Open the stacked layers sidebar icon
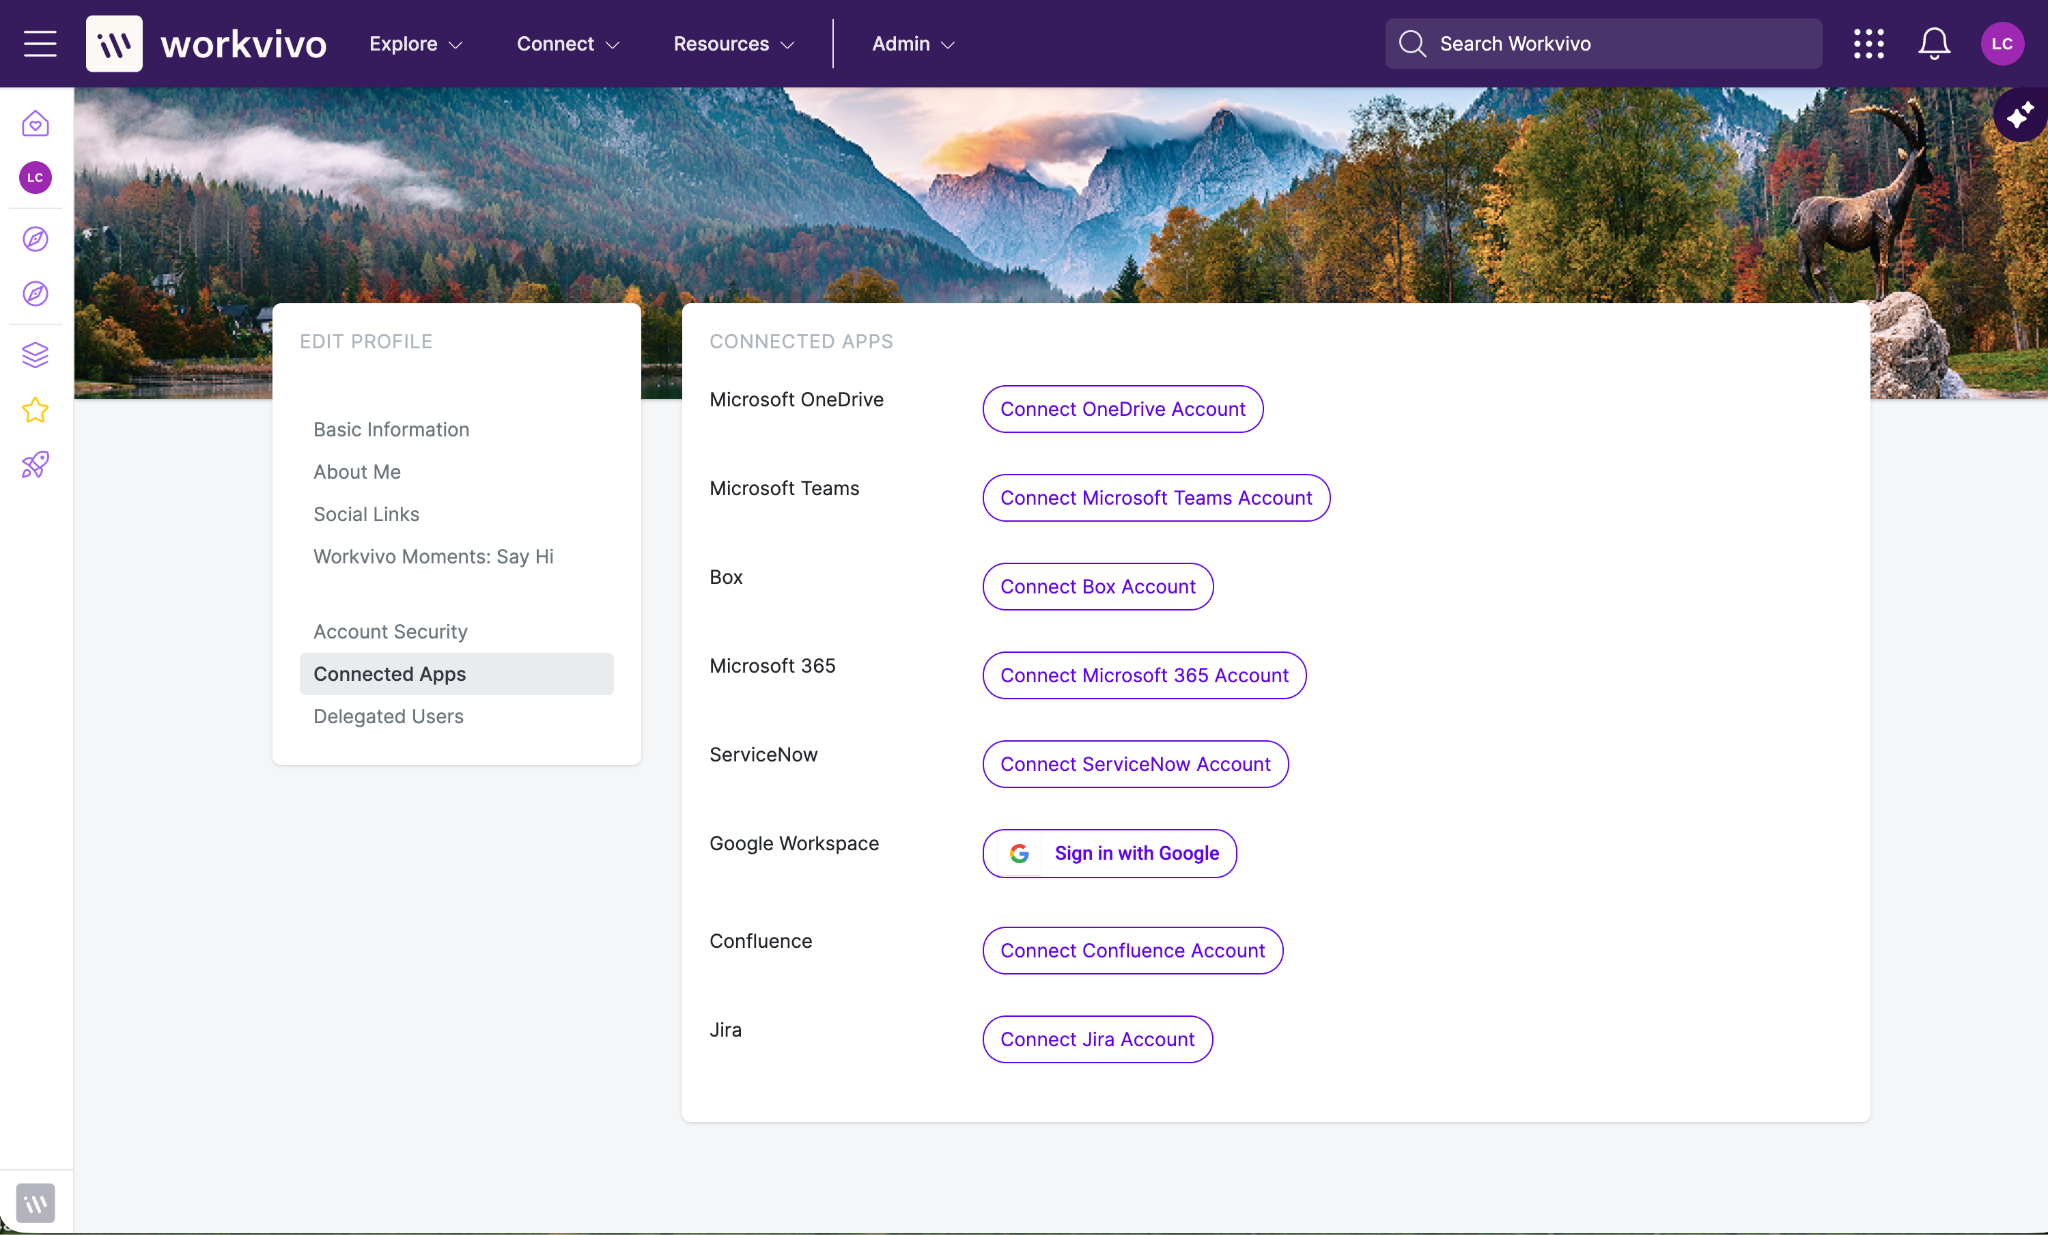This screenshot has width=2048, height=1235. click(36, 355)
